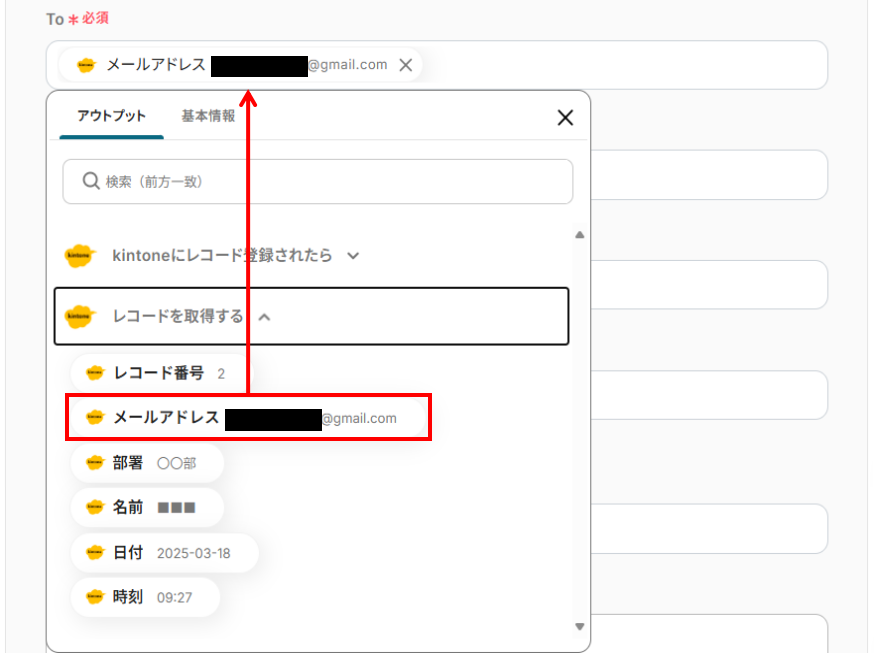Click the 検索（前方一致） search box
This screenshot has width=875, height=653.
point(318,181)
